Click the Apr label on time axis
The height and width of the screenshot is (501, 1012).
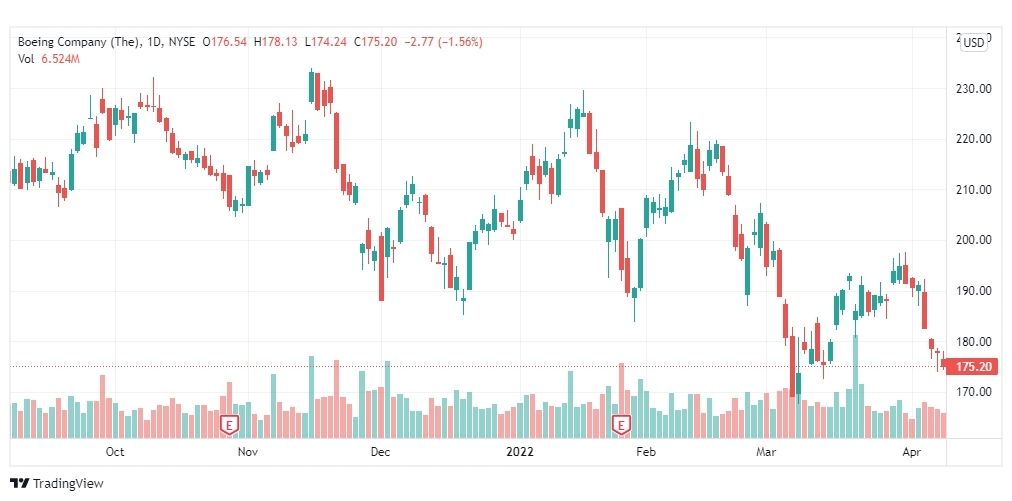[x=911, y=452]
